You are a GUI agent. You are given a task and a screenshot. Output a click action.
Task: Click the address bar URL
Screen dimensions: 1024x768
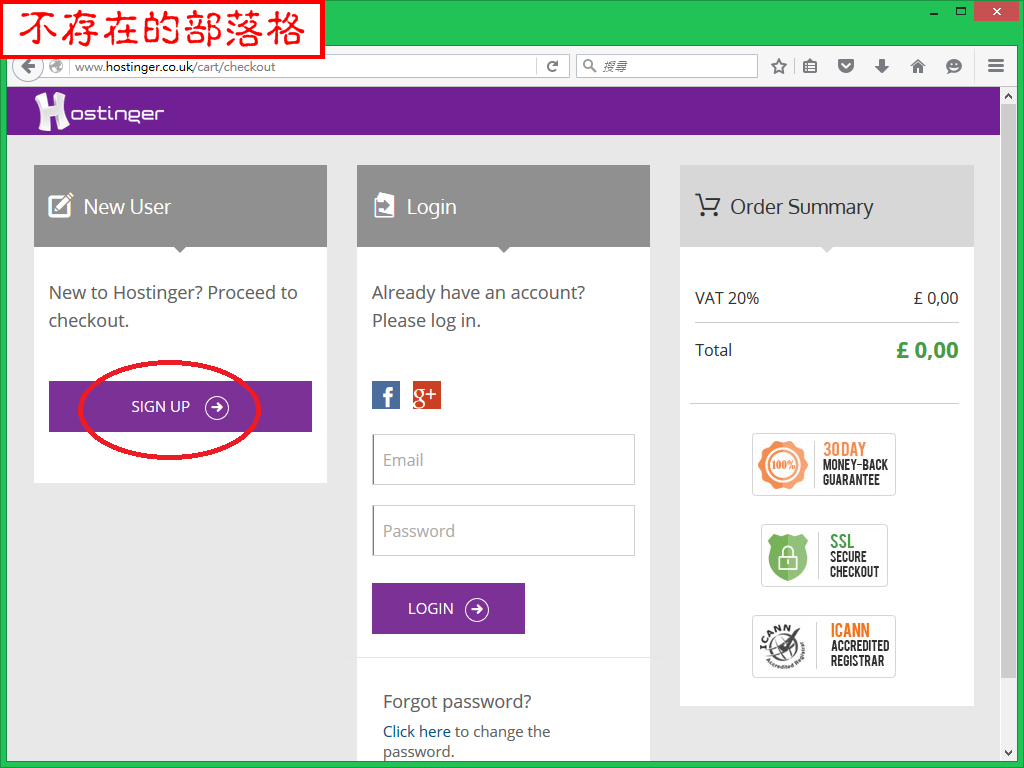[175, 67]
